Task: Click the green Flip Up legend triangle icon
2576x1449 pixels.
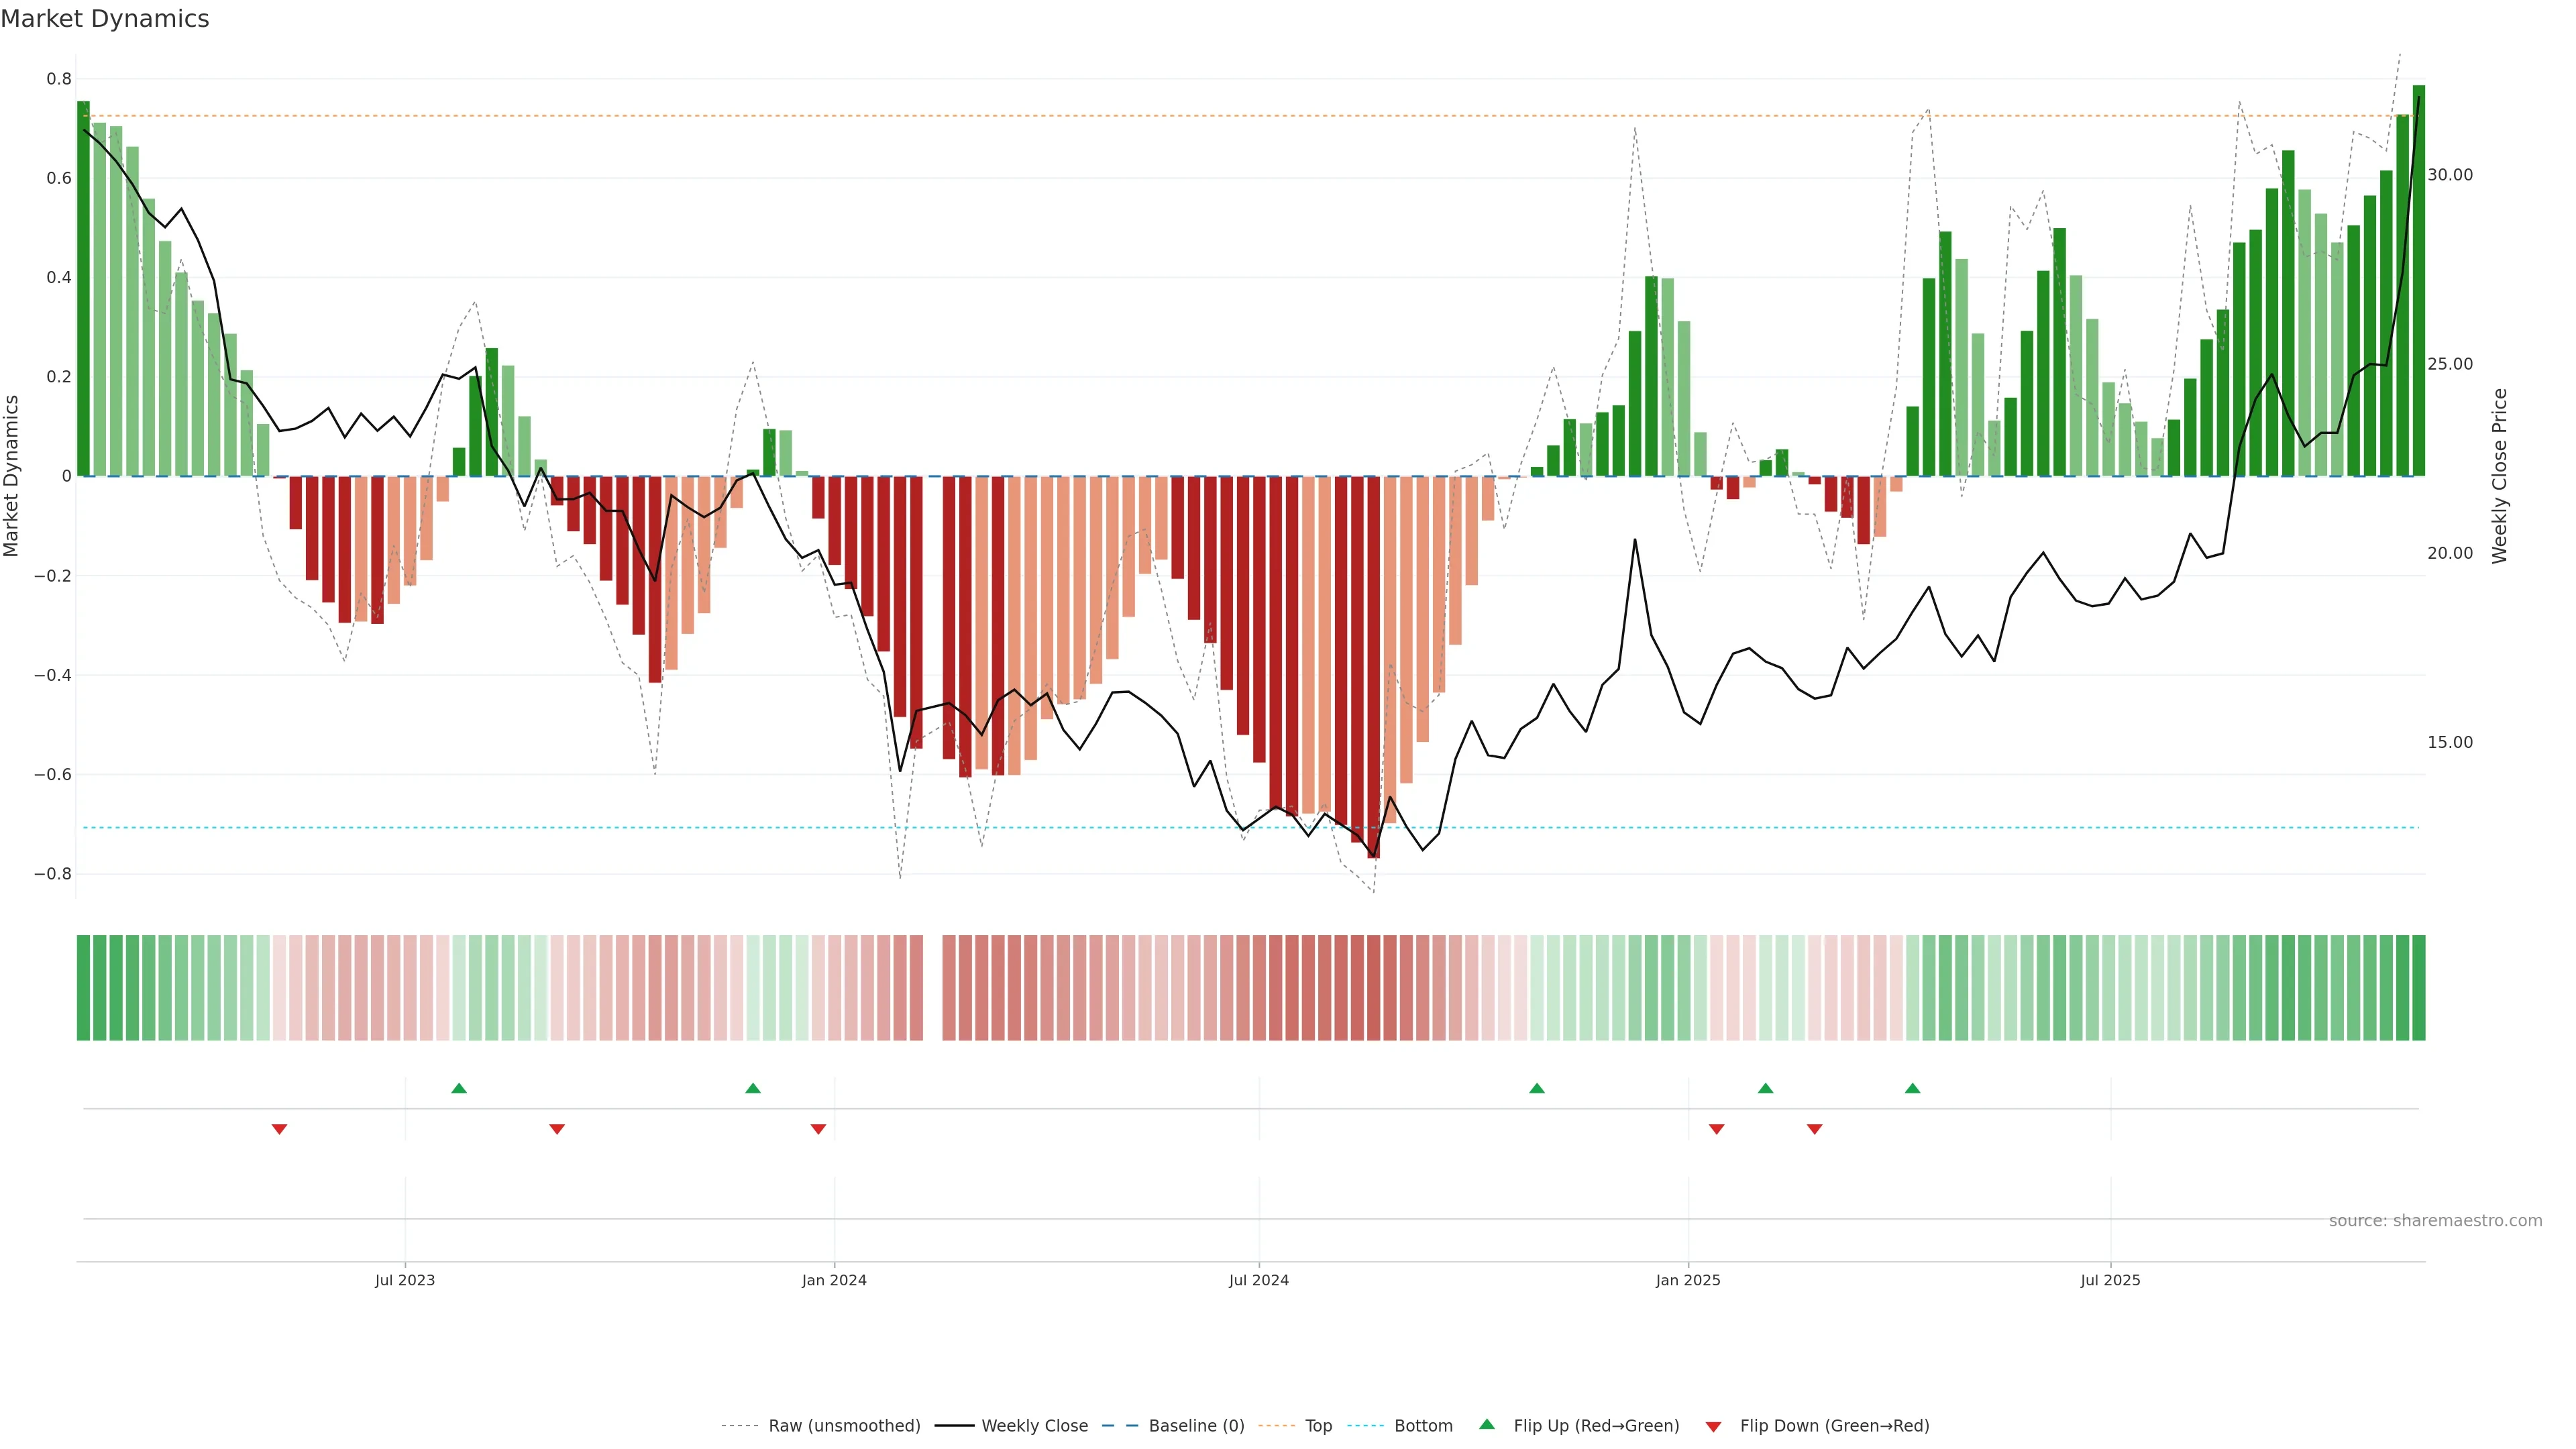Action: [1487, 1424]
